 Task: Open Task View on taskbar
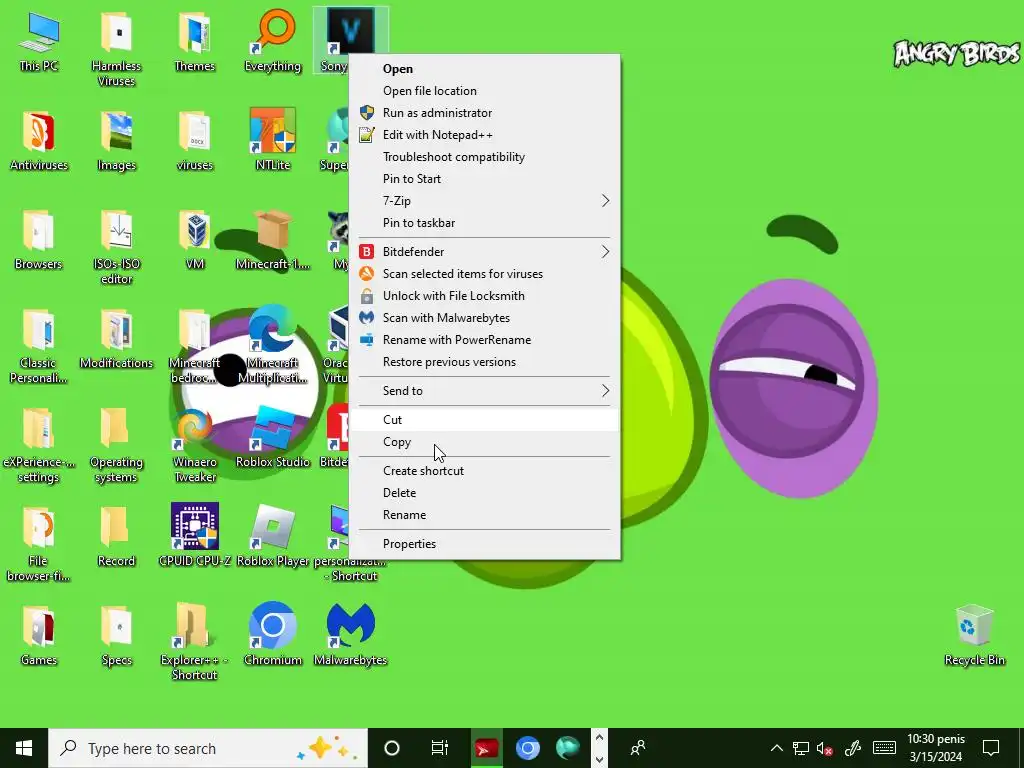(440, 748)
